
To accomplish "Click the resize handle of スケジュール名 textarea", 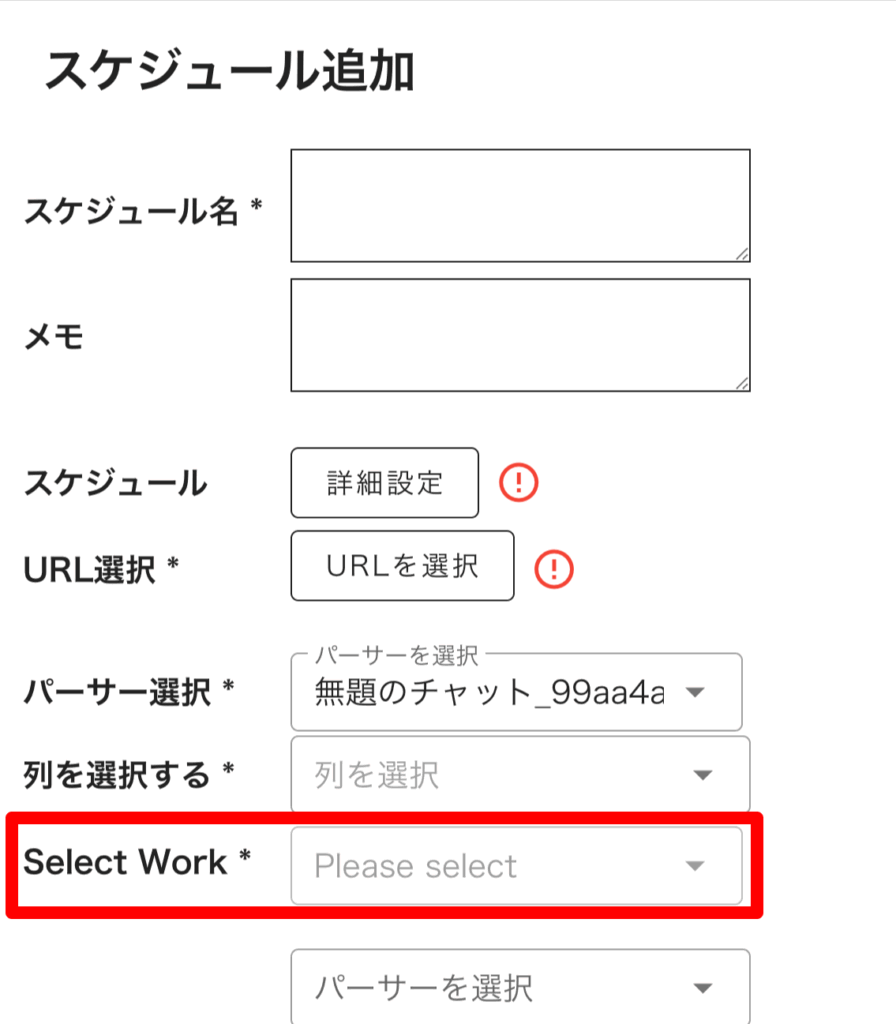I will click(741, 254).
